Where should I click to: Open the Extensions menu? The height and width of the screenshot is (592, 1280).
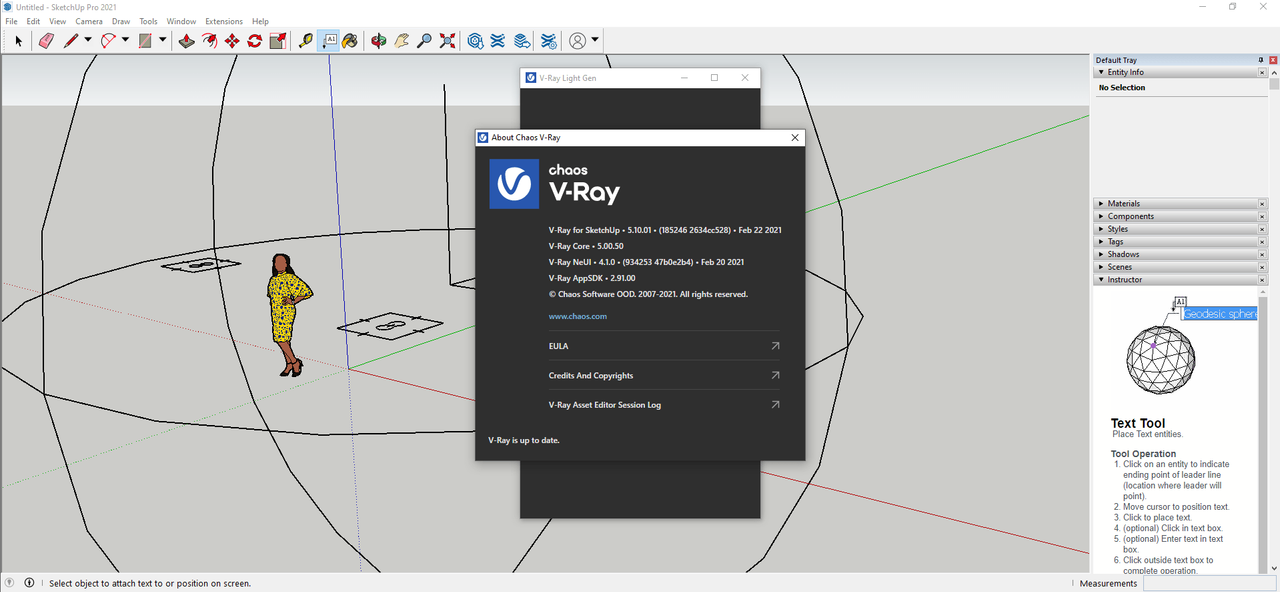point(224,21)
